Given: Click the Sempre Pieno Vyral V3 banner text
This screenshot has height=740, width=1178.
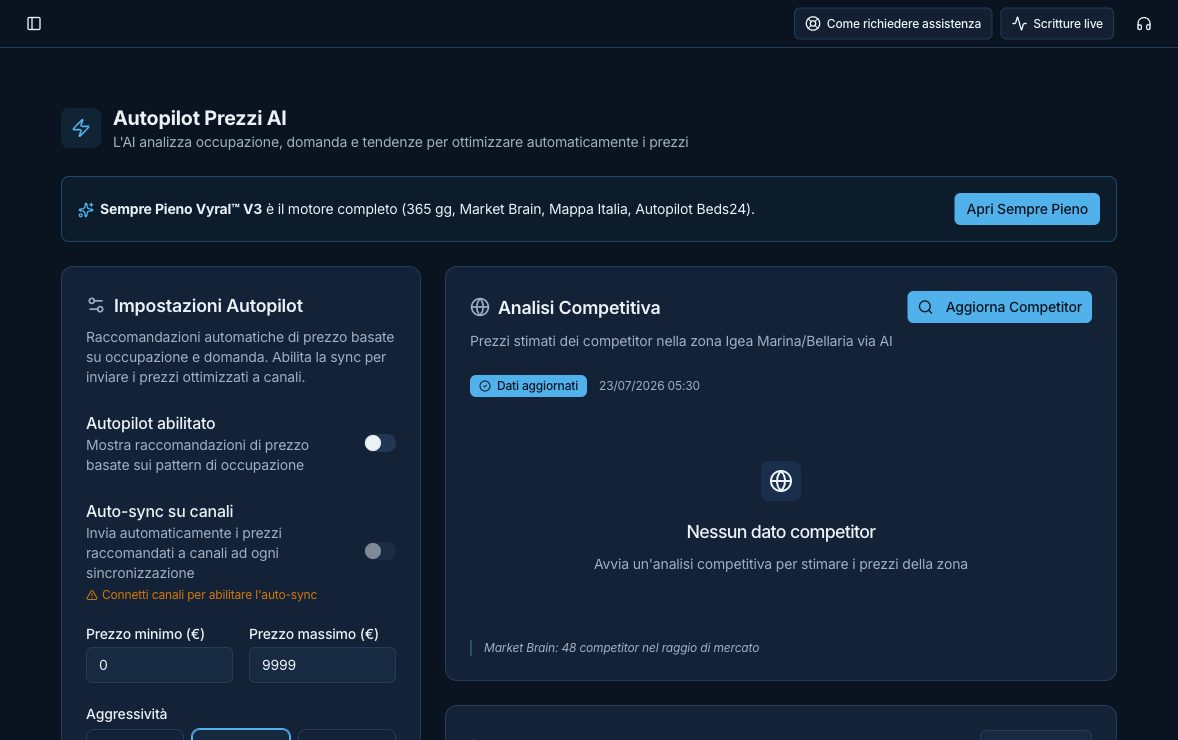Looking at the screenshot, I should click(427, 209).
